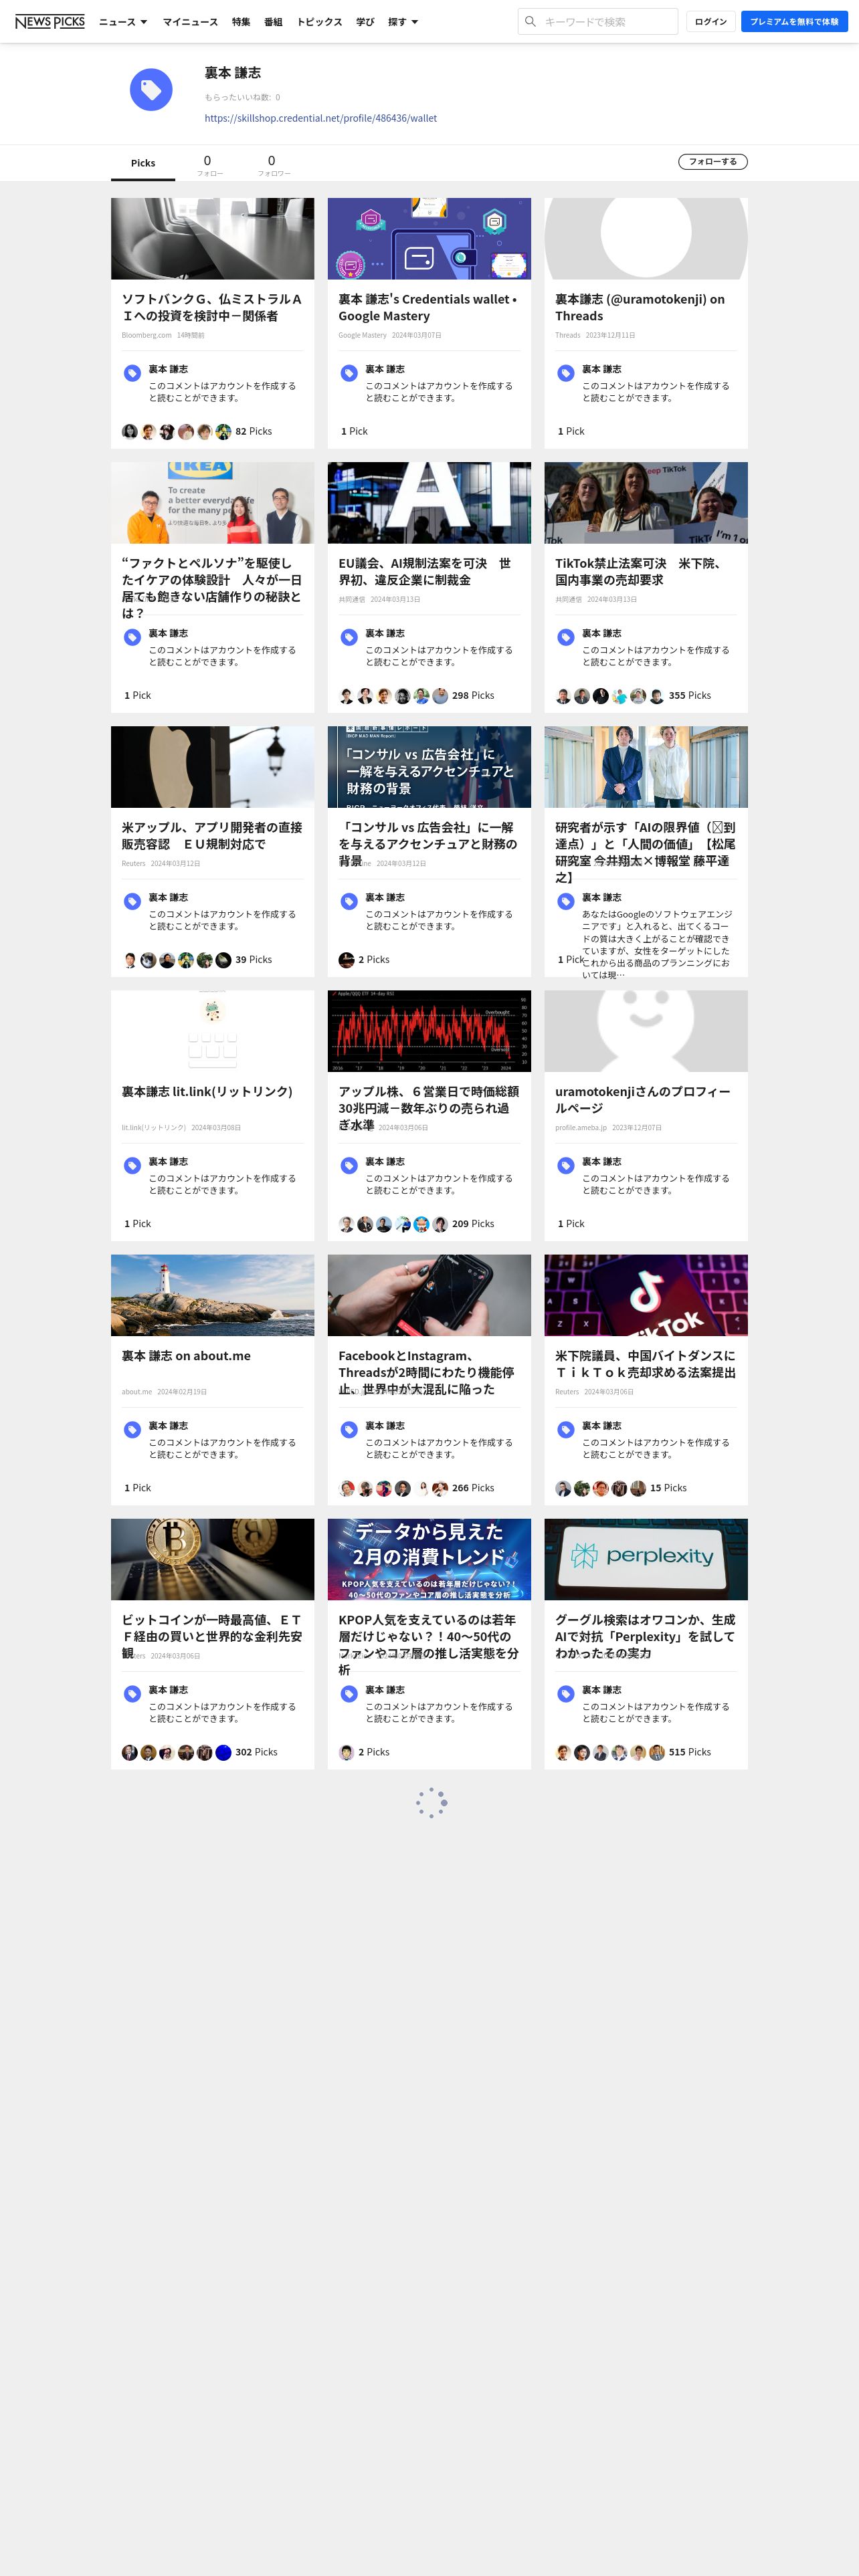Click the ログイン button

click(711, 22)
